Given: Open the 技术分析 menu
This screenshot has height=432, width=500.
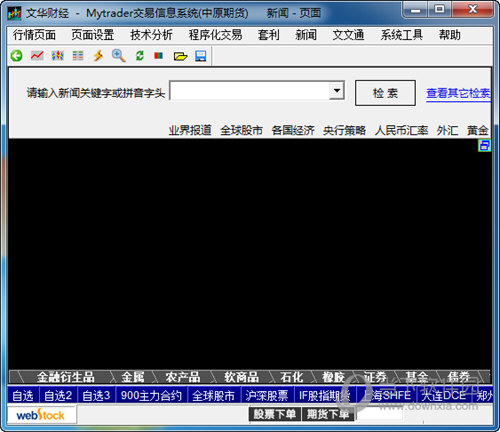Looking at the screenshot, I should click(151, 35).
